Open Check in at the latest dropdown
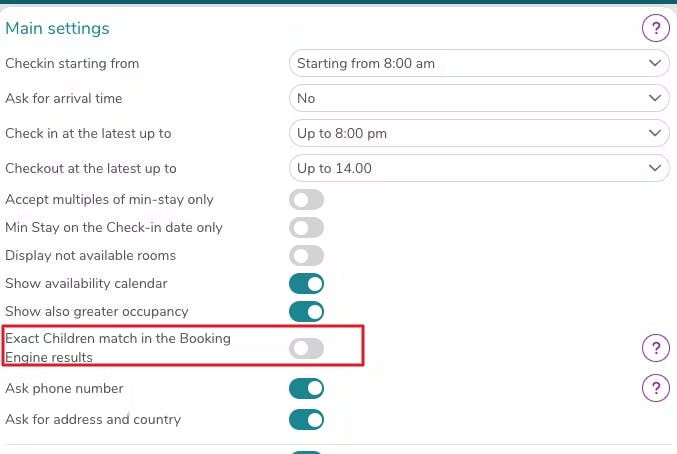Screen dimensions: 677x454 tap(479, 133)
